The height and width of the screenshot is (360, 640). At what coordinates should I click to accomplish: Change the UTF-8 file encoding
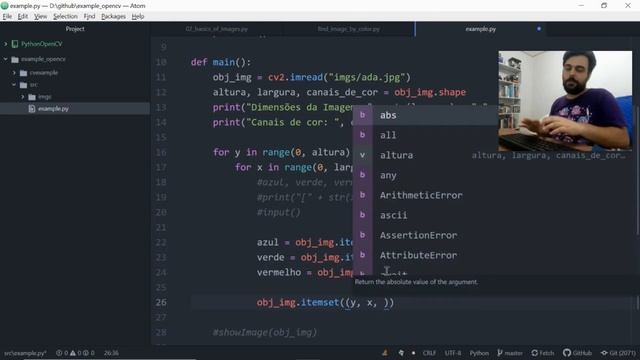[453, 353]
